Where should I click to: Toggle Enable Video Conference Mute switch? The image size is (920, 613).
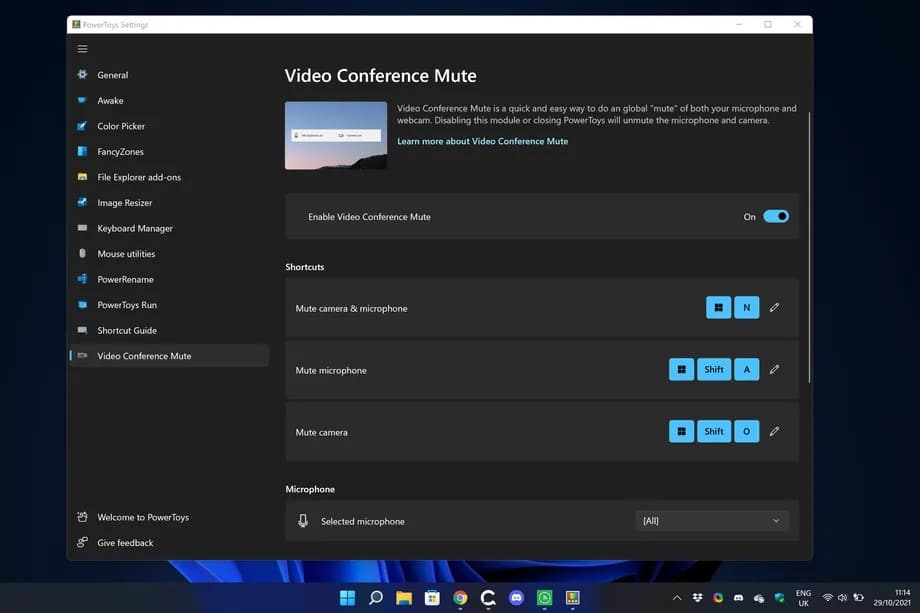coord(776,216)
